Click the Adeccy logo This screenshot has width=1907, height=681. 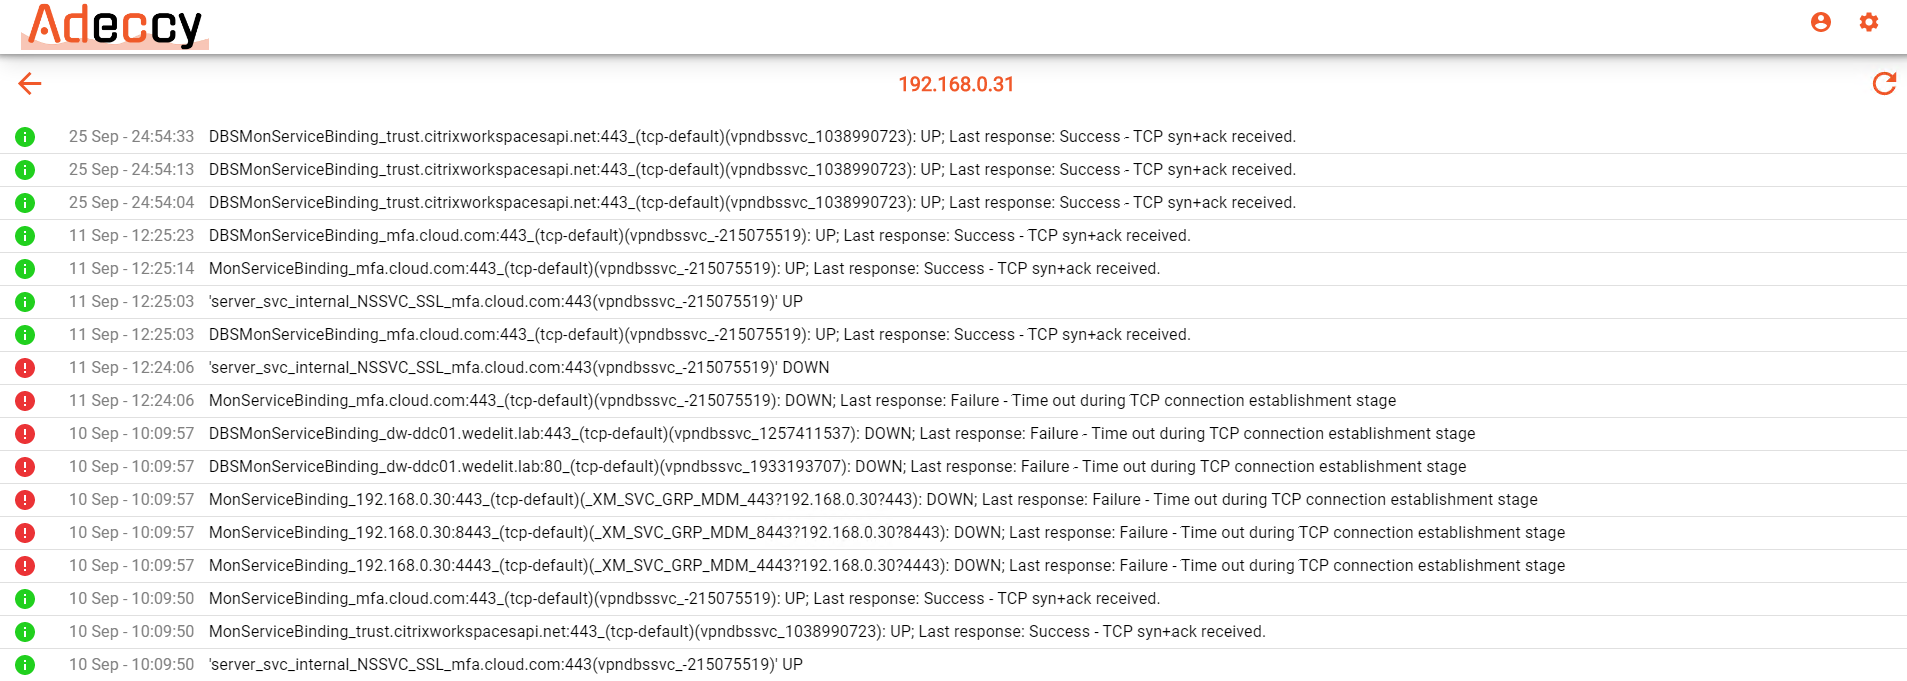pos(115,26)
